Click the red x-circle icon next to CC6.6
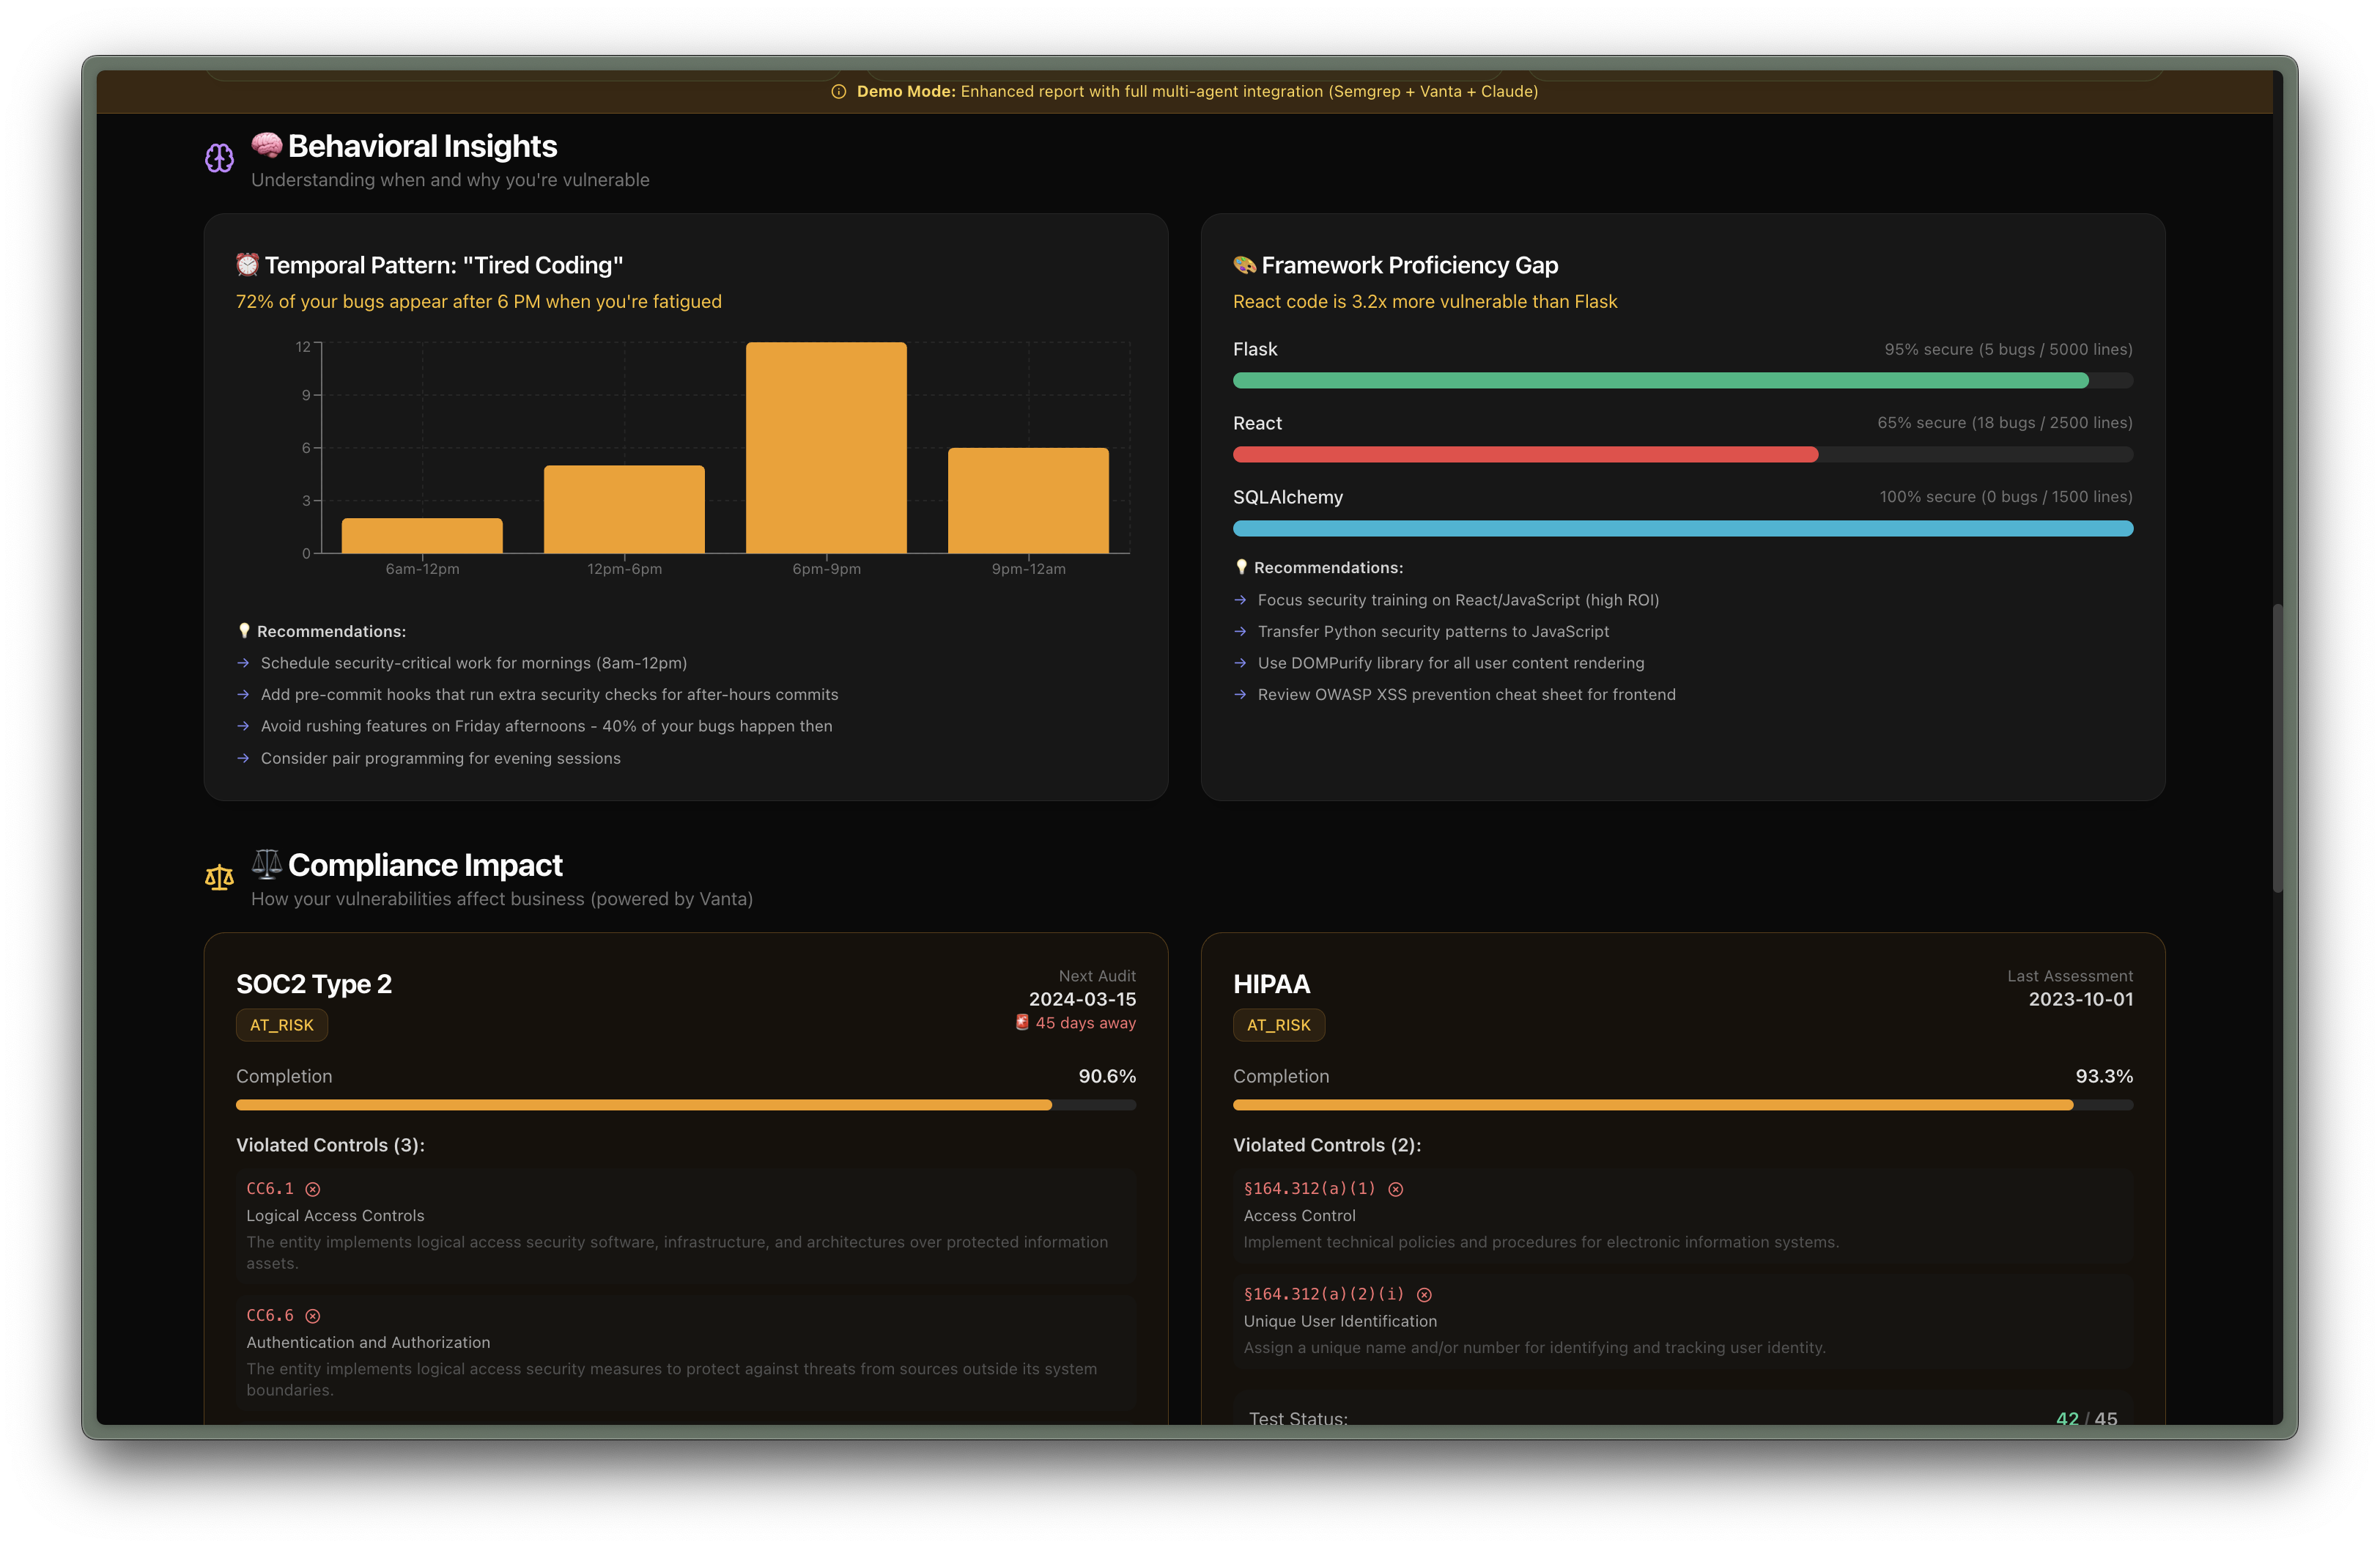Image resolution: width=2380 pixels, height=1548 pixels. [313, 1316]
